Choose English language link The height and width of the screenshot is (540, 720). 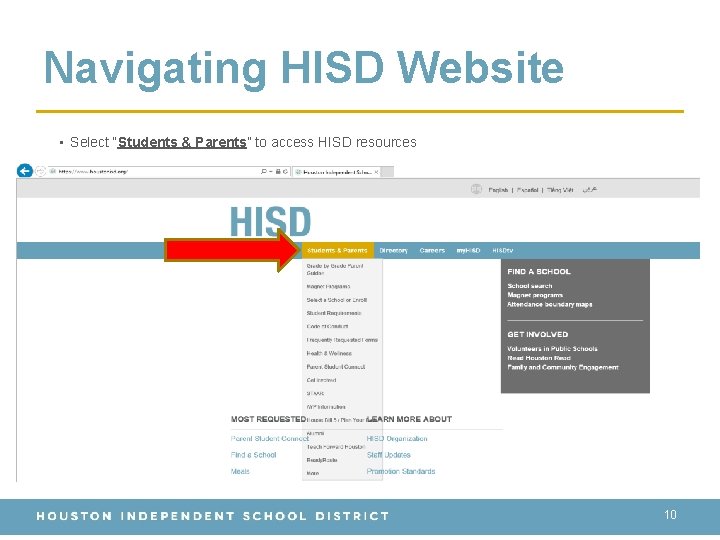pos(498,190)
